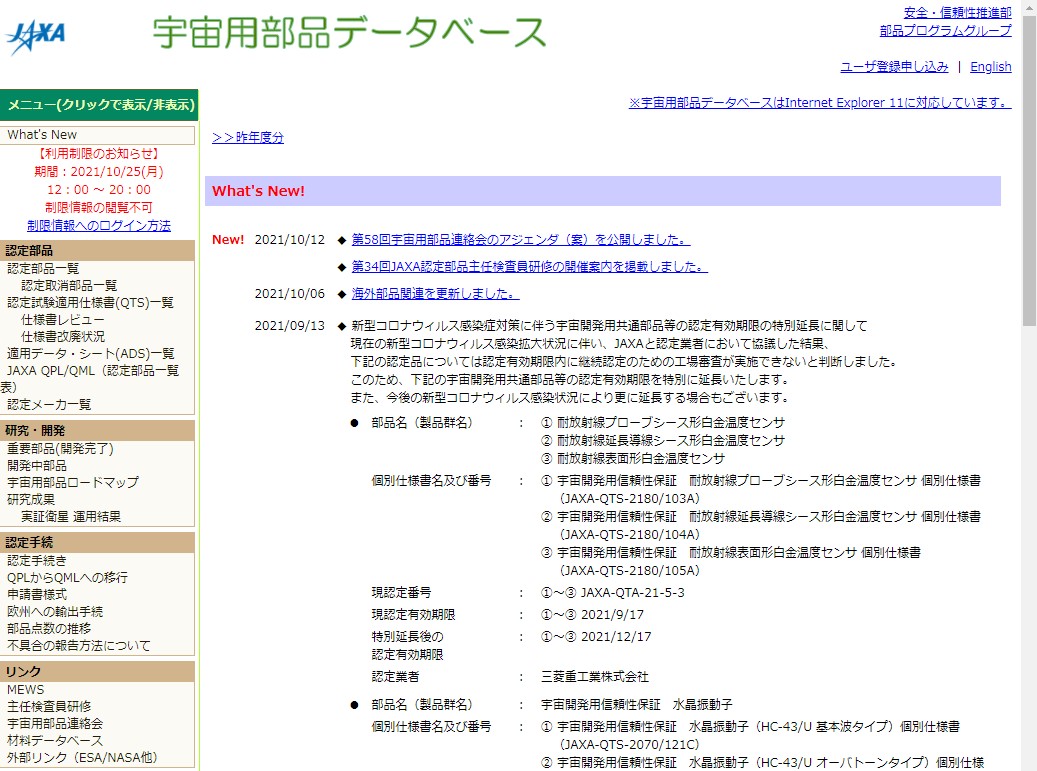The image size is (1037, 771).
Task: Open 海外部品関連を更新しました link
Action: (435, 294)
